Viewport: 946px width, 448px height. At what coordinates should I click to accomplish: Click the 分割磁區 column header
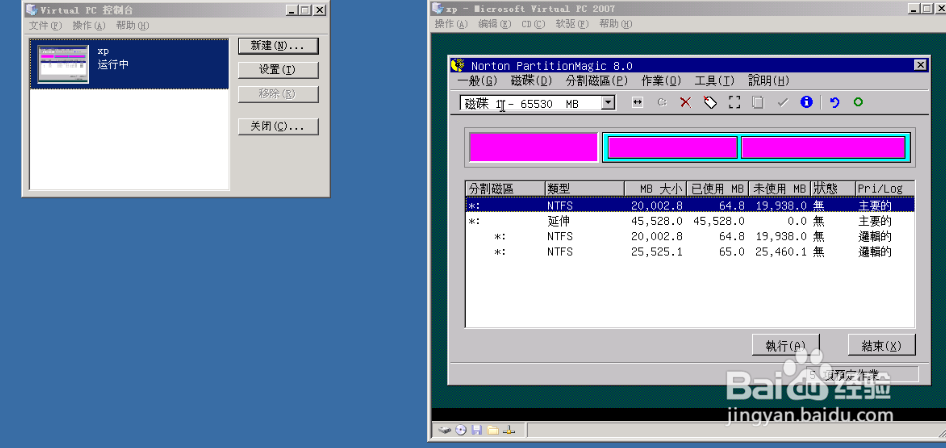click(505, 189)
